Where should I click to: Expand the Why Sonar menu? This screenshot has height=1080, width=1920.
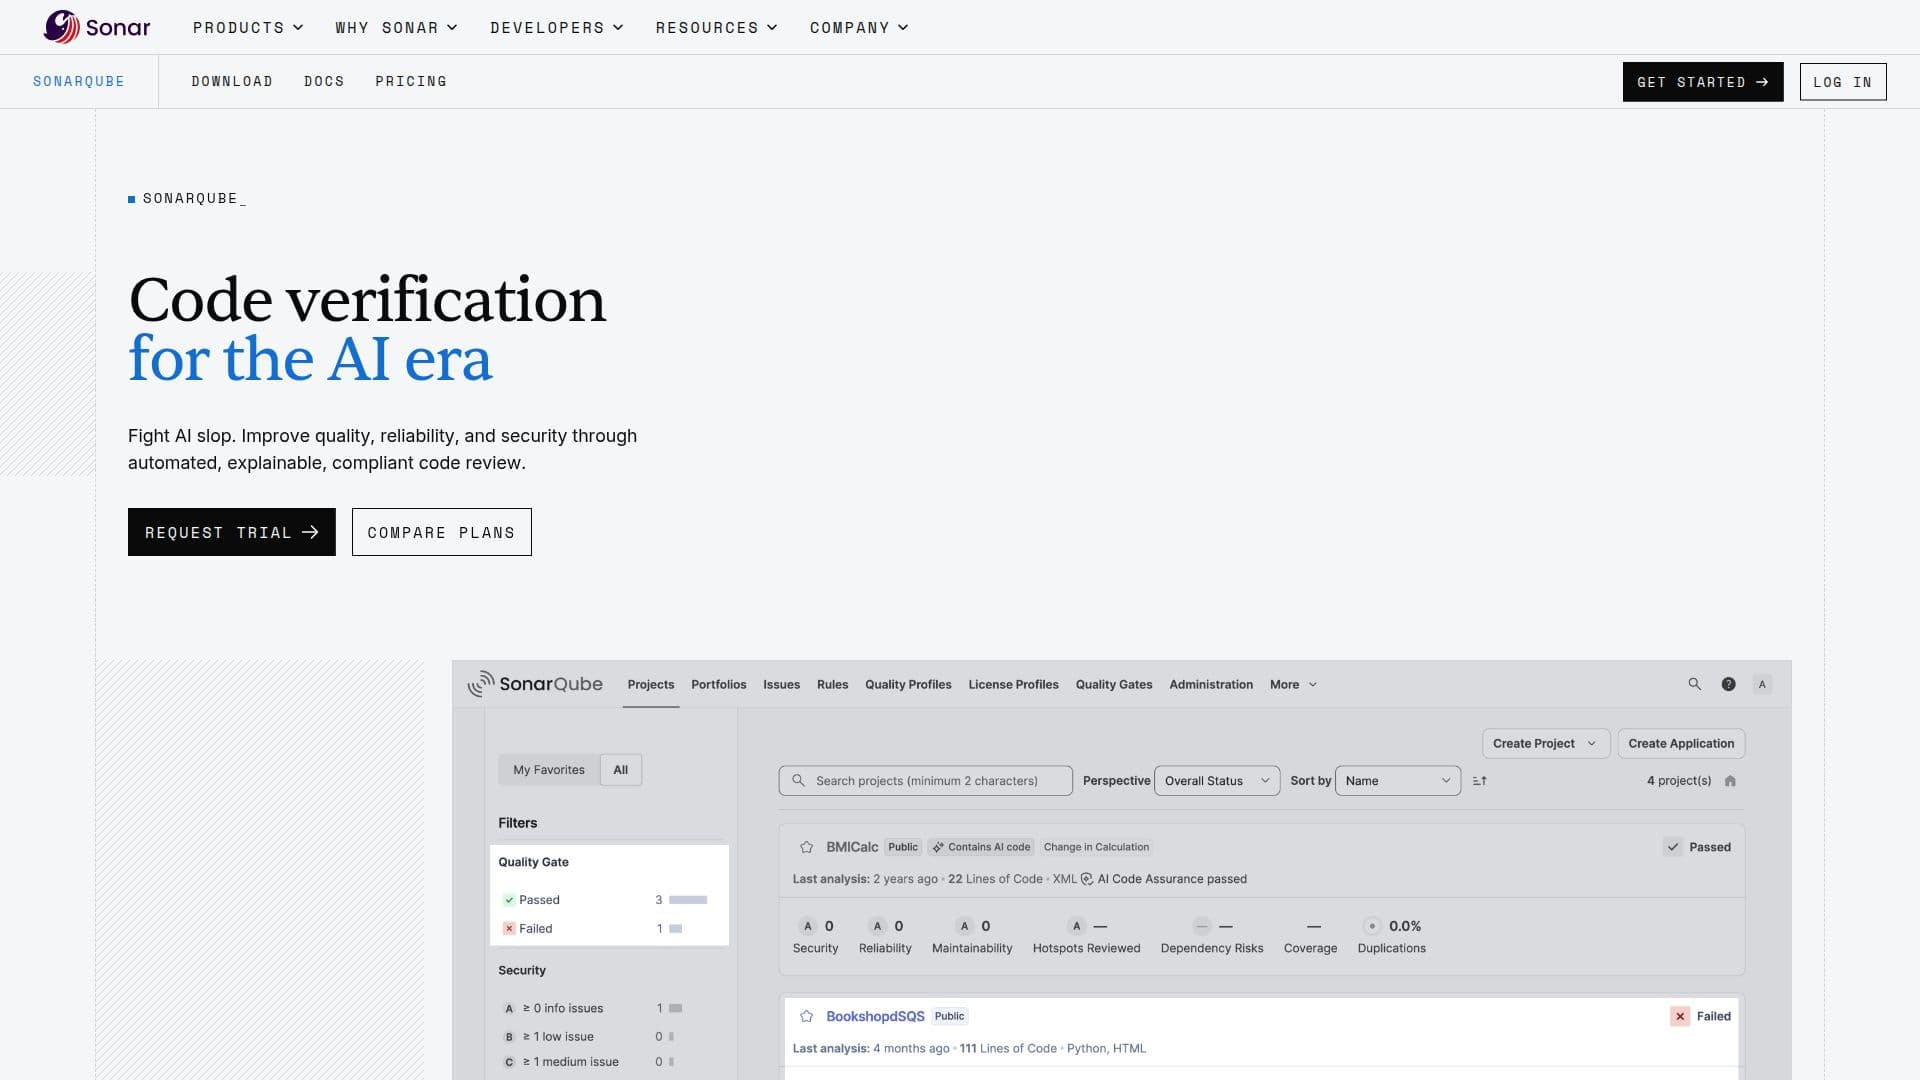pos(396,27)
